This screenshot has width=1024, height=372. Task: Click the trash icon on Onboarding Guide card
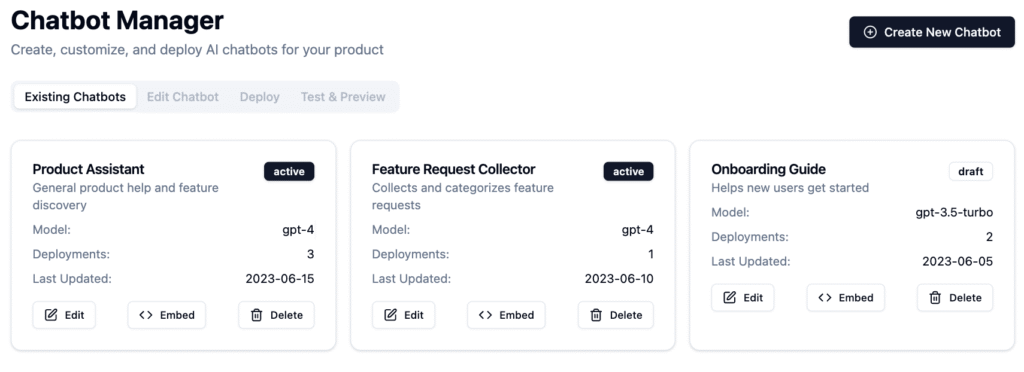935,298
